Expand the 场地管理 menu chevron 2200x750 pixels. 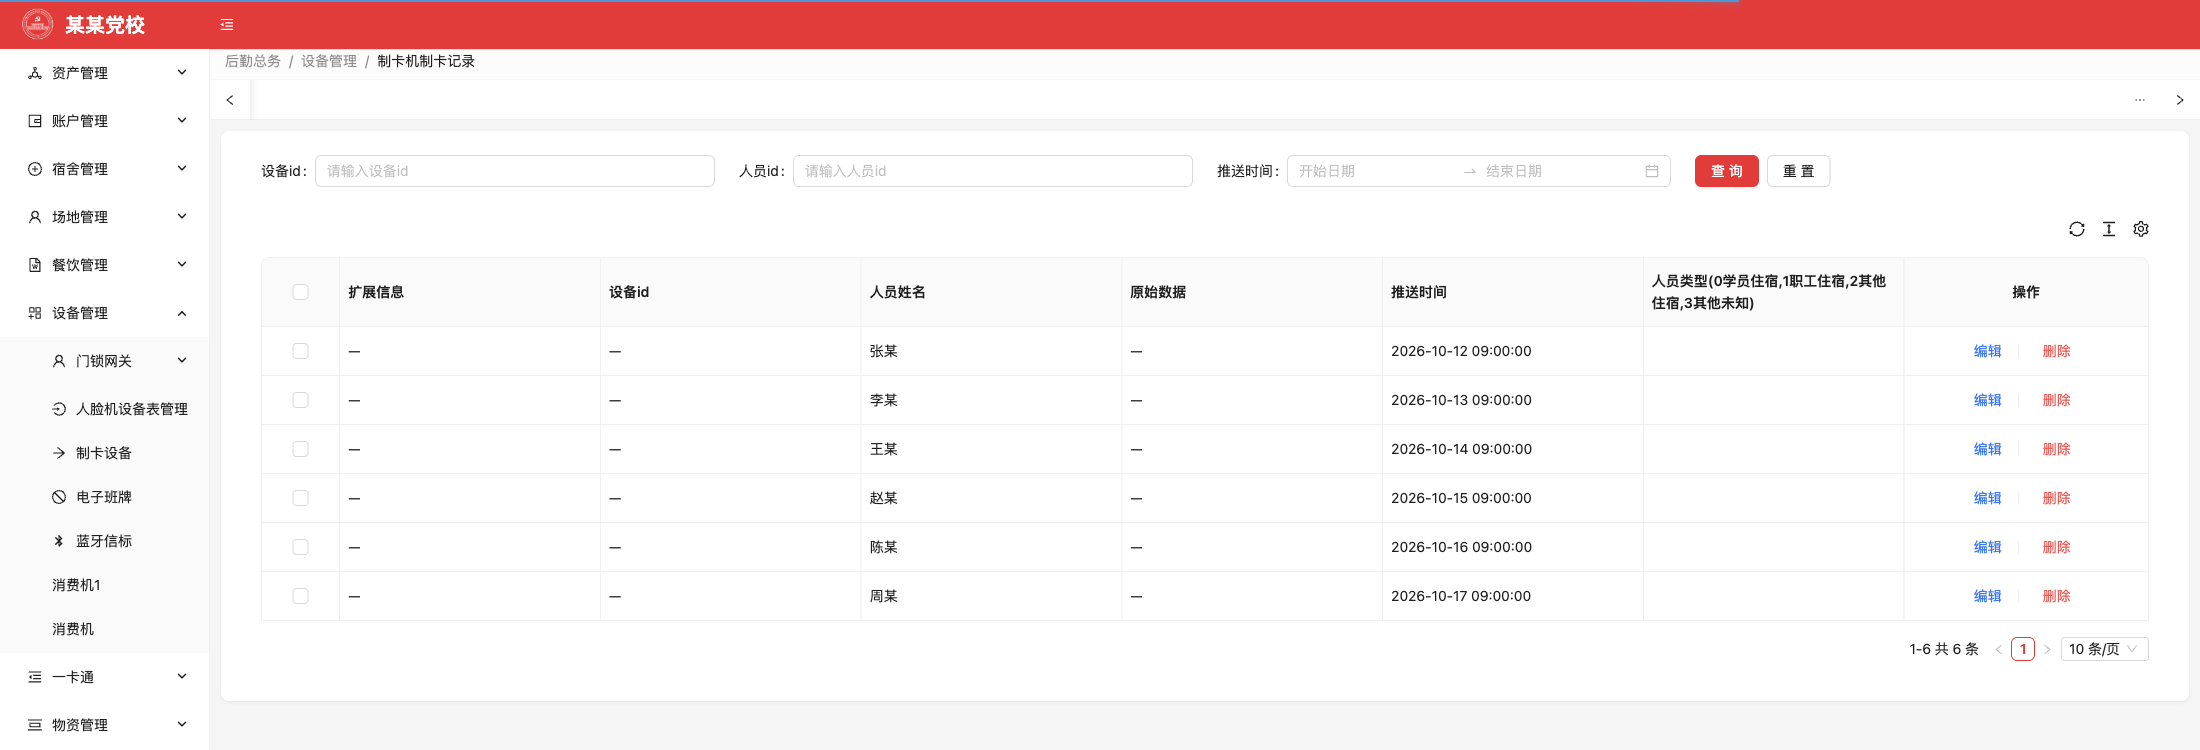coord(182,216)
